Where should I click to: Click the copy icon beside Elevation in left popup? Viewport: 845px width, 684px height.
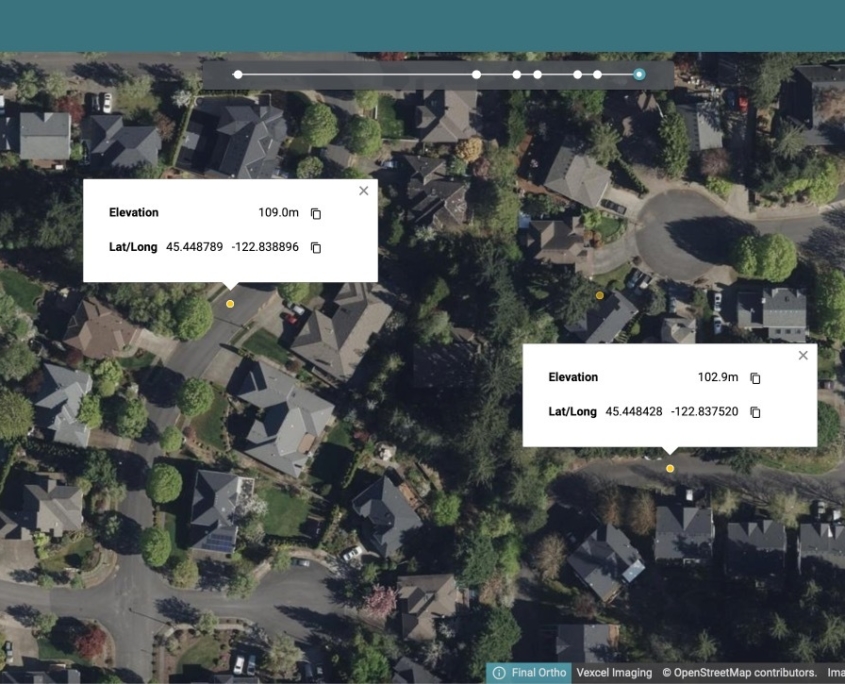(x=317, y=212)
